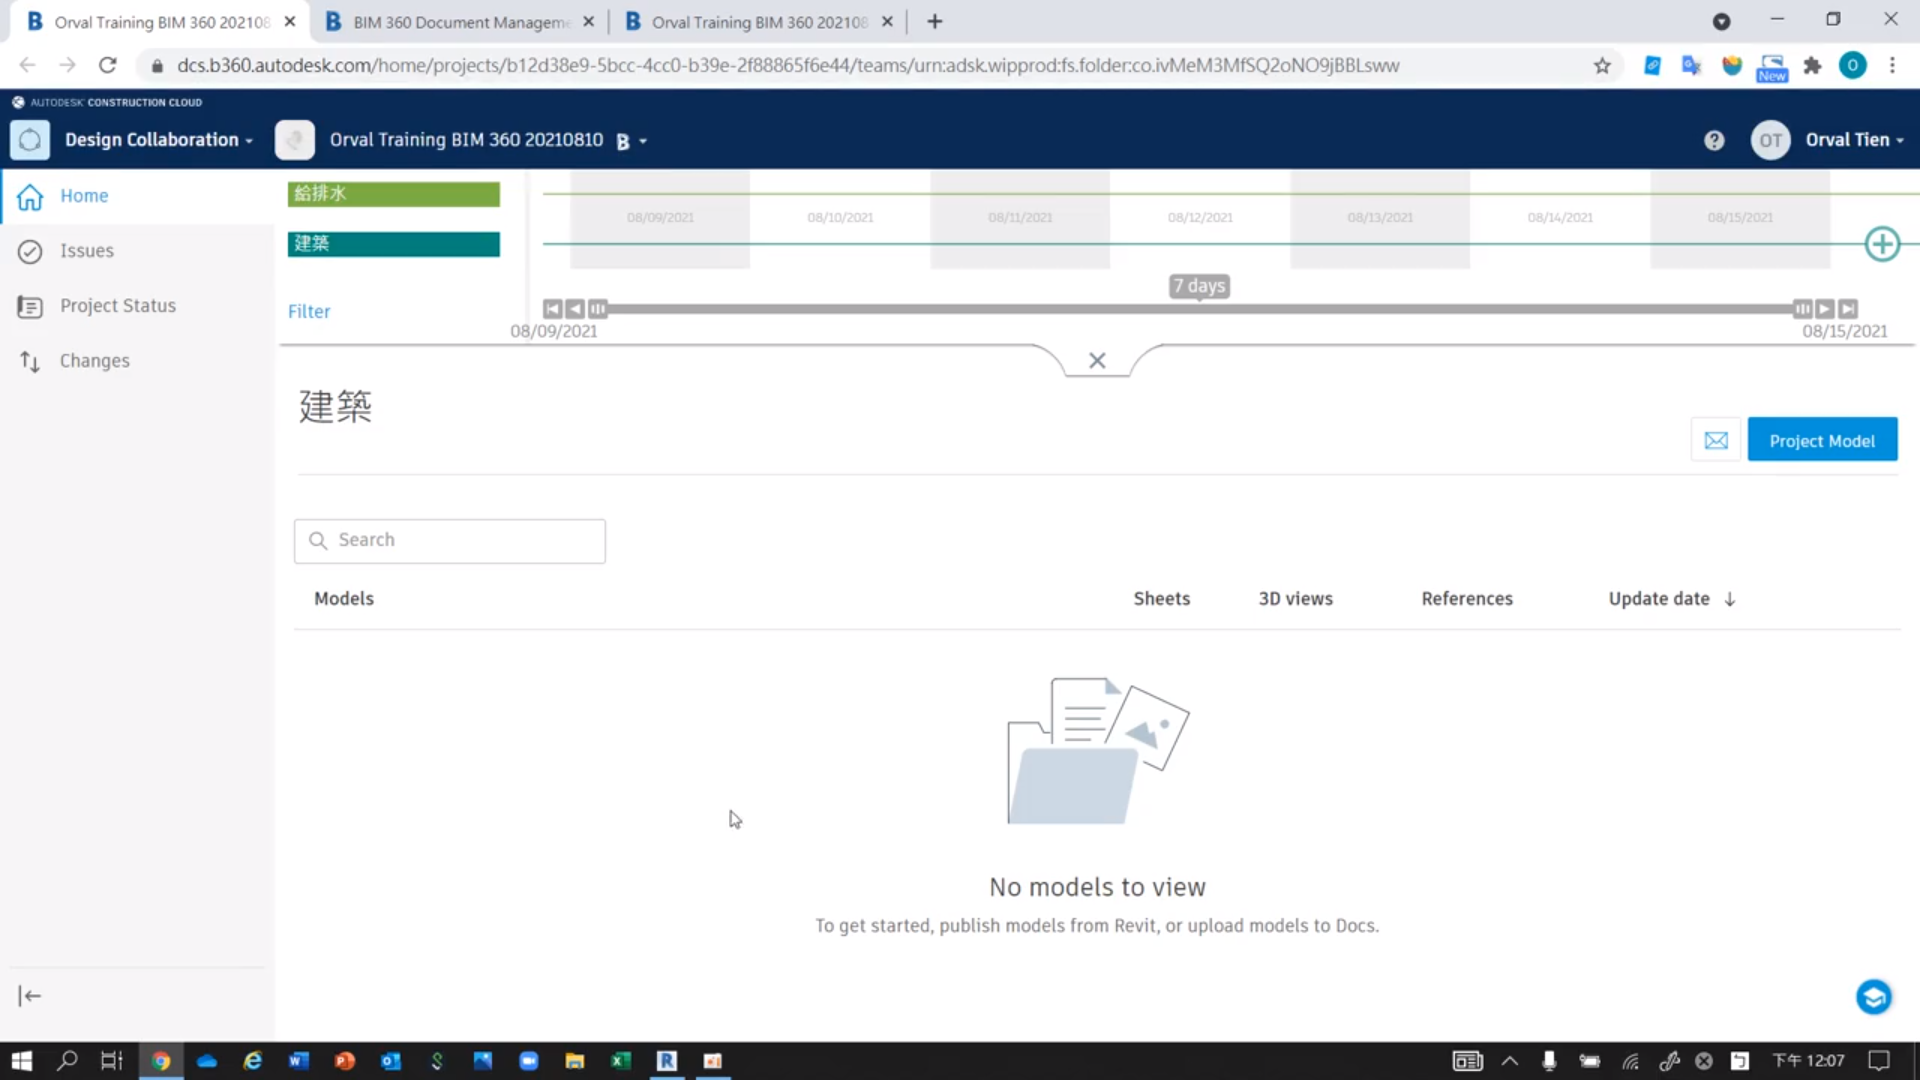Create a package with plus button
The width and height of the screenshot is (1920, 1080).
pos(1882,244)
